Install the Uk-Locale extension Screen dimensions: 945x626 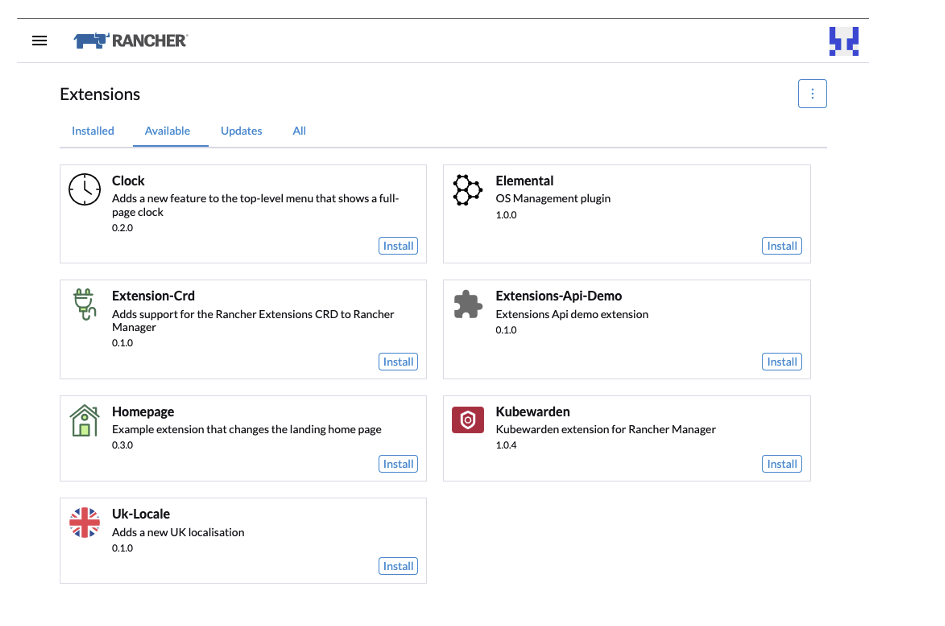point(398,566)
